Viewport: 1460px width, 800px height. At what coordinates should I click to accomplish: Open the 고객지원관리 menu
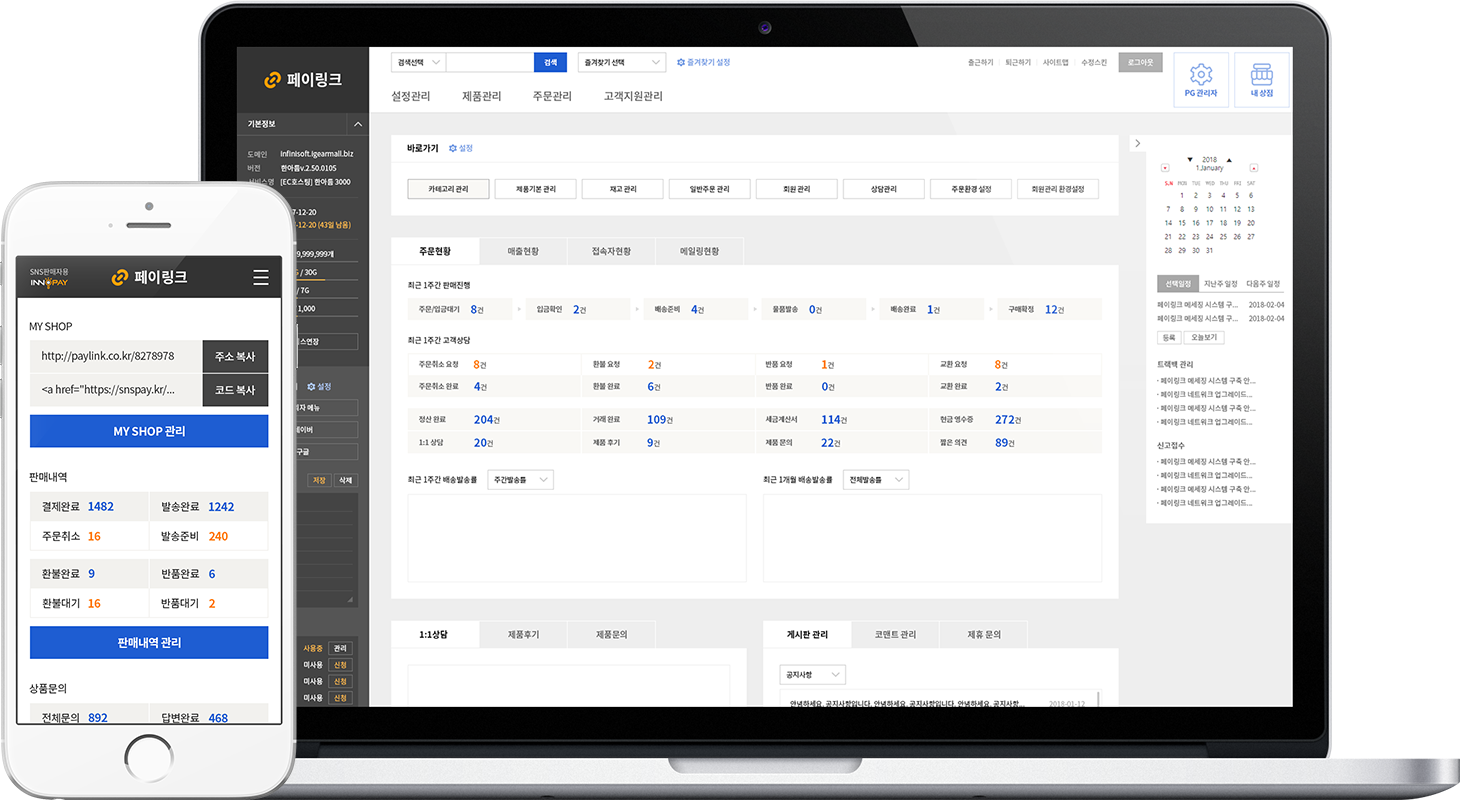click(633, 96)
